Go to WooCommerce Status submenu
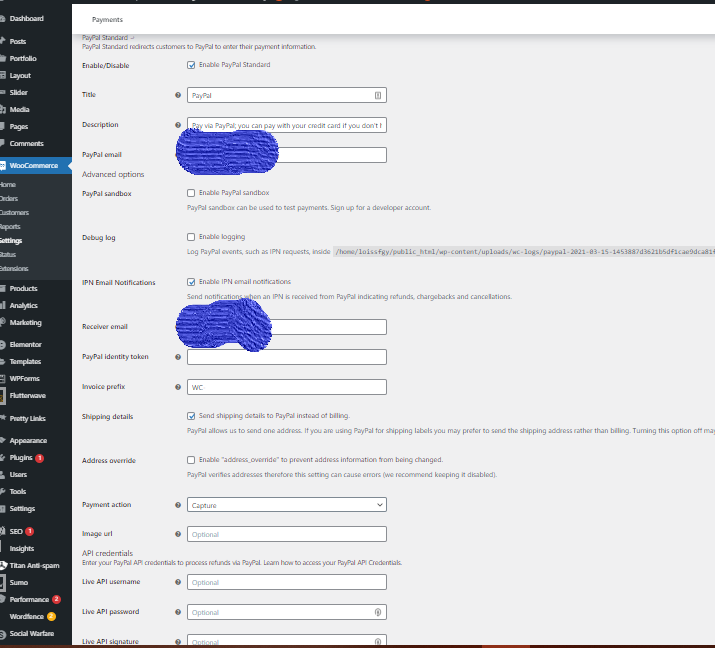Image resolution: width=715 pixels, height=648 pixels. click(x=8, y=254)
